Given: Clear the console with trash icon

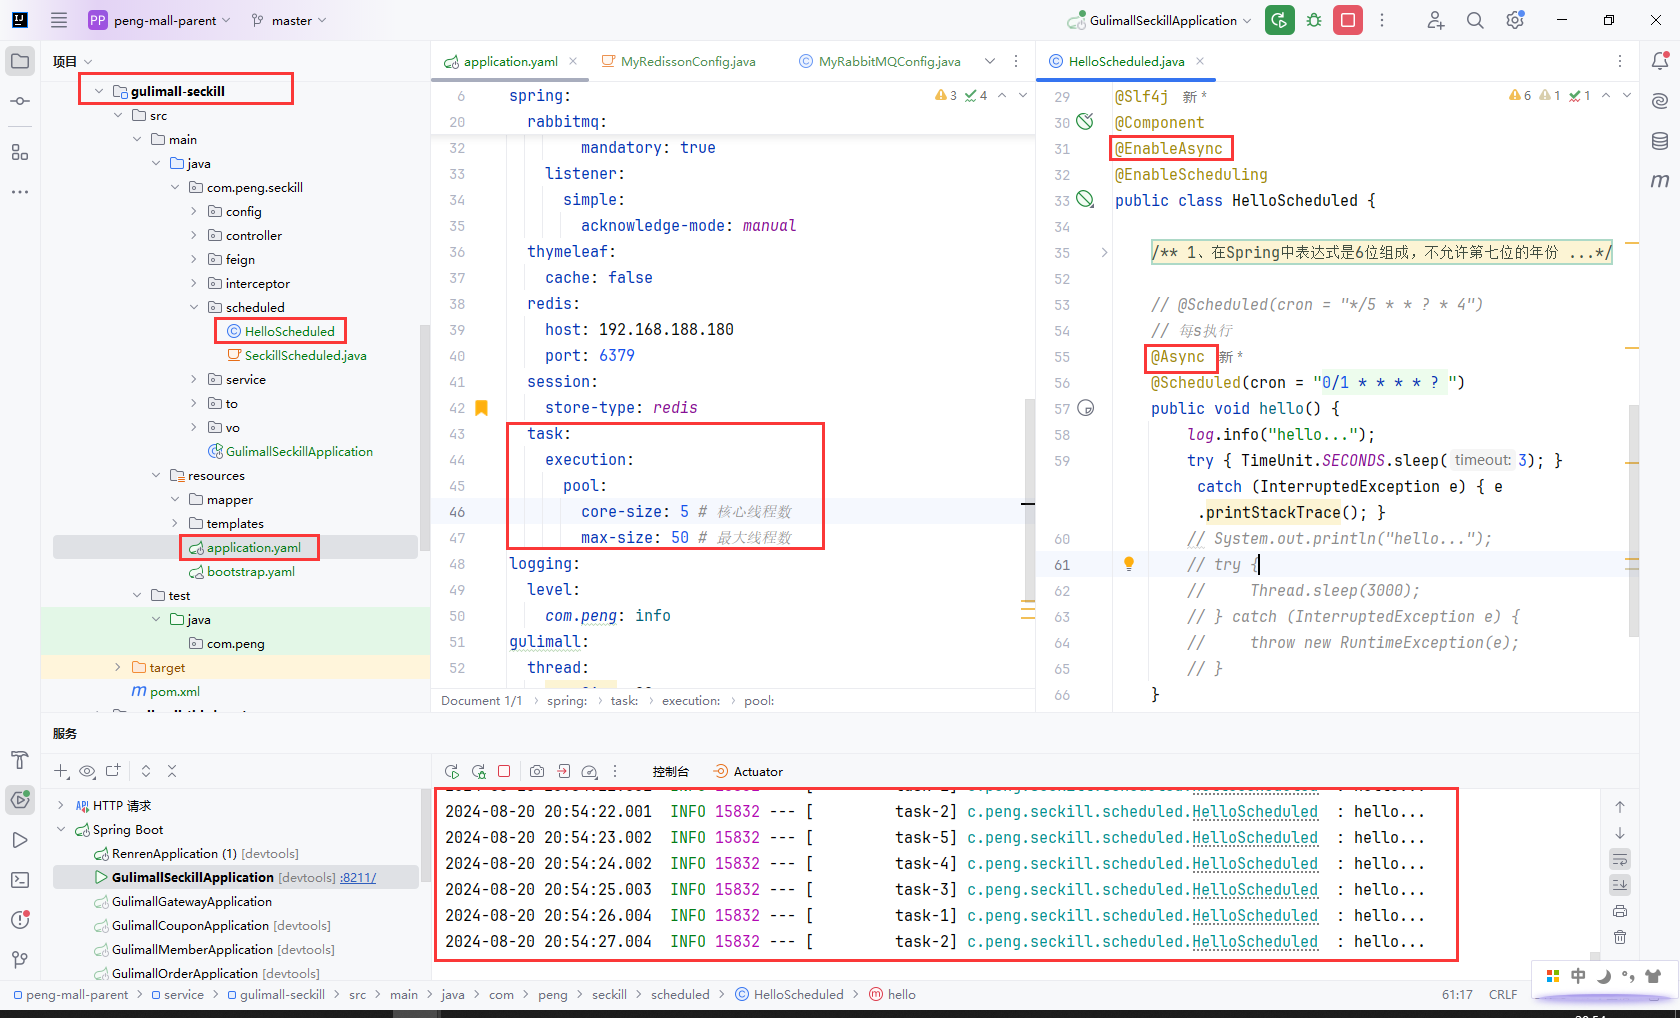Looking at the screenshot, I should (1620, 937).
